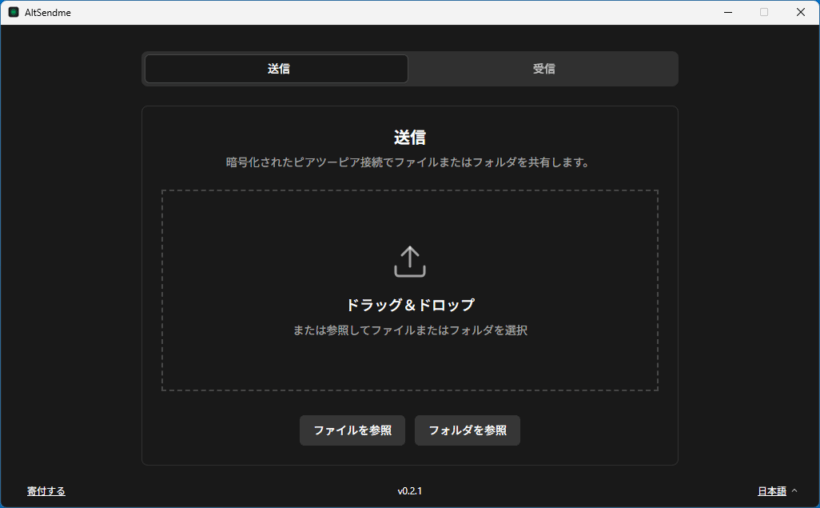
Task: Minimize the AltSendme window
Action: click(x=728, y=12)
